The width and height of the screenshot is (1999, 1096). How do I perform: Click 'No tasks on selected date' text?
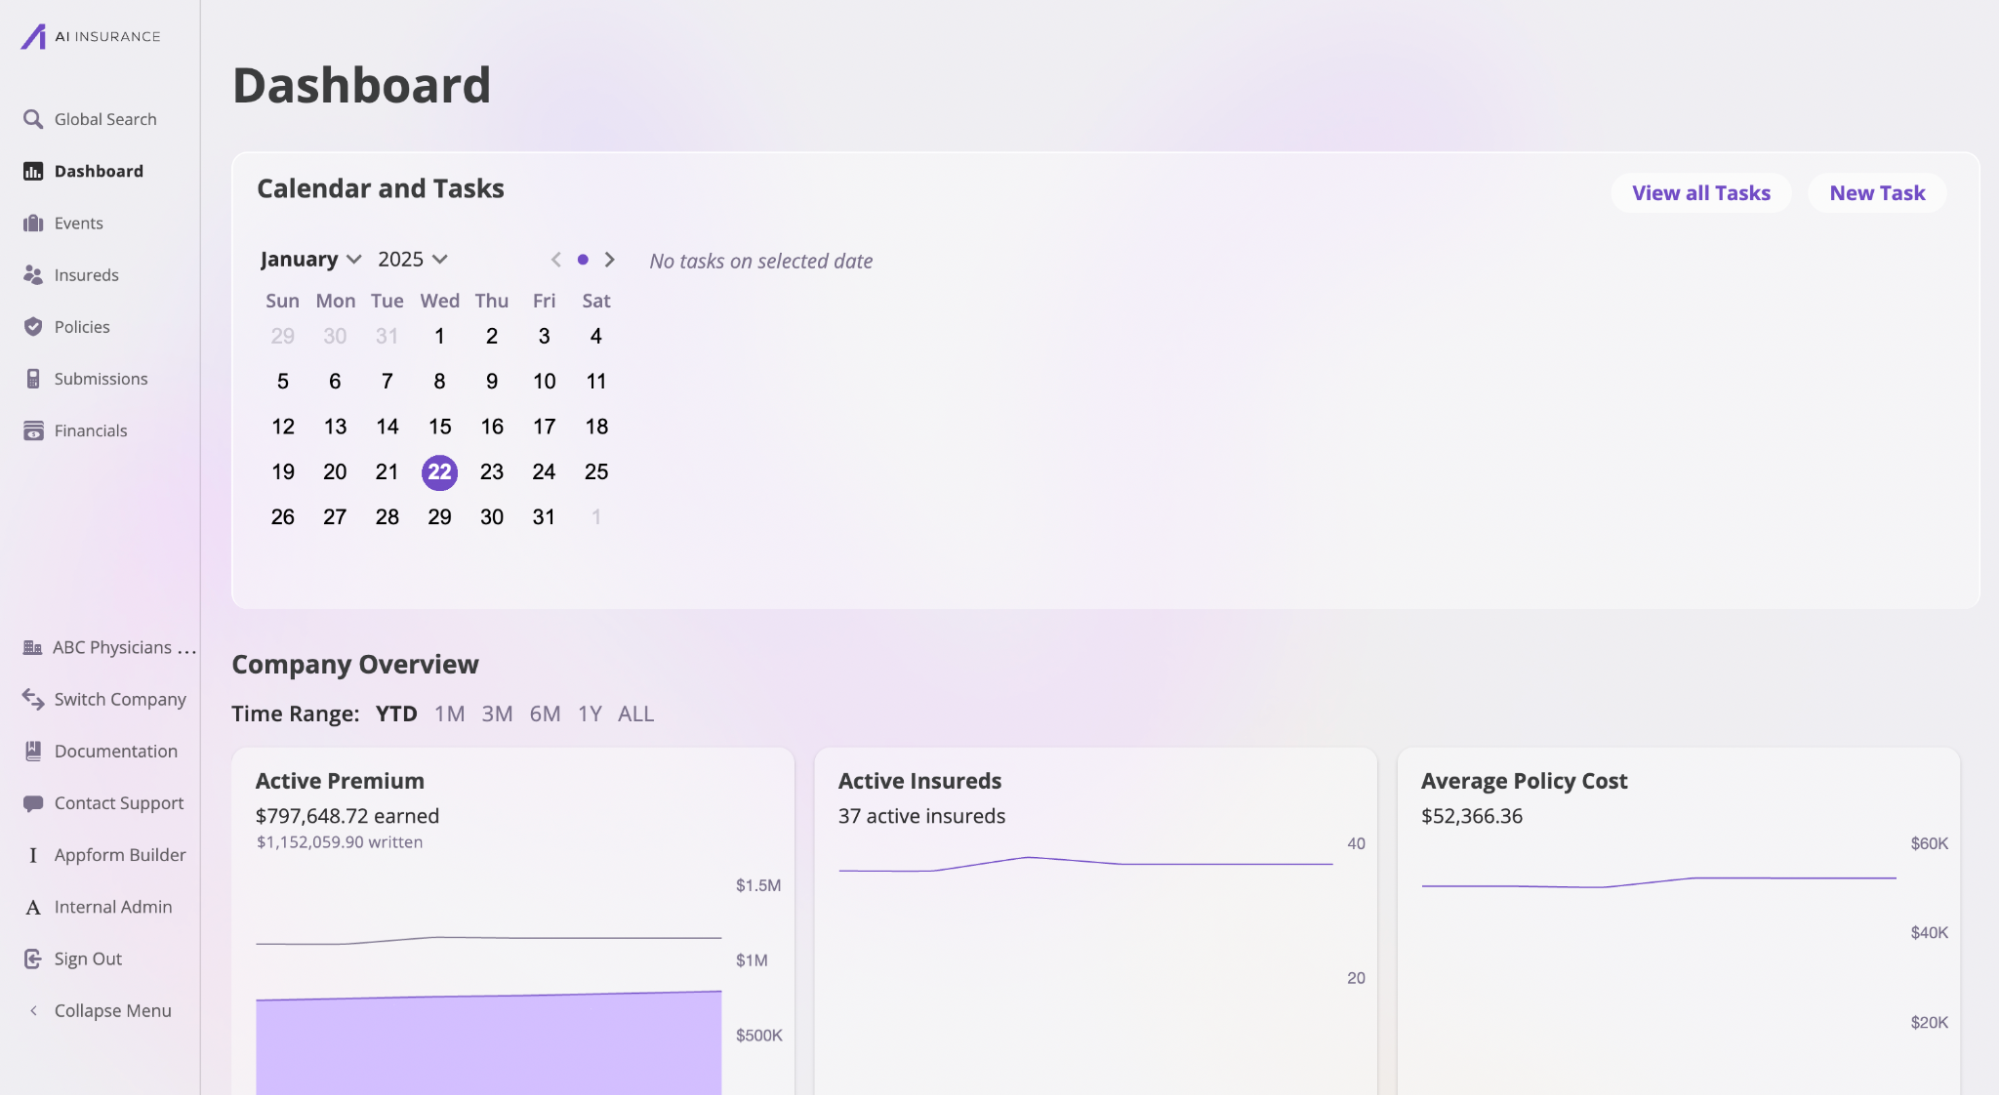pos(761,261)
